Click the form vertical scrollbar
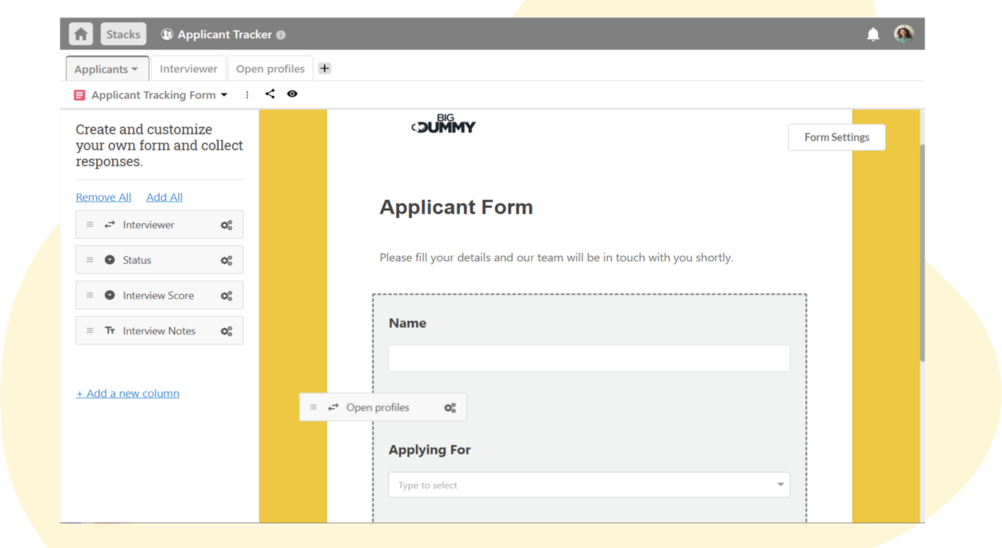1002x548 pixels. [x=922, y=252]
